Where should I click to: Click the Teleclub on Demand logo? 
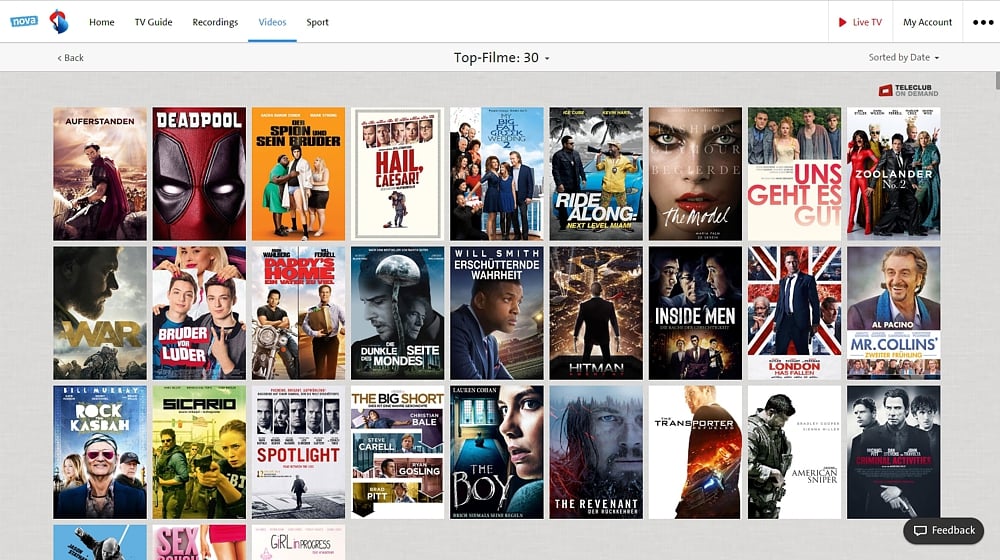click(908, 91)
